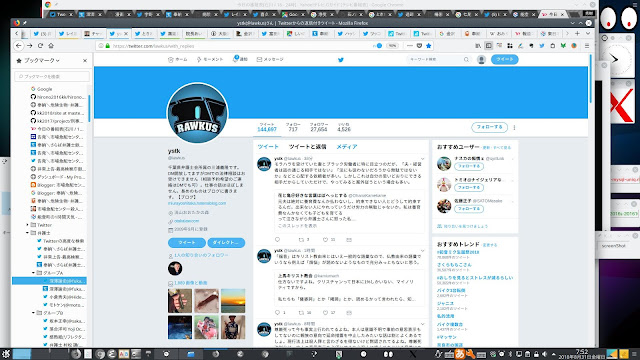Screen dimensions: 640x360
Task: Follow the first recommended user
Action: coord(469,167)
